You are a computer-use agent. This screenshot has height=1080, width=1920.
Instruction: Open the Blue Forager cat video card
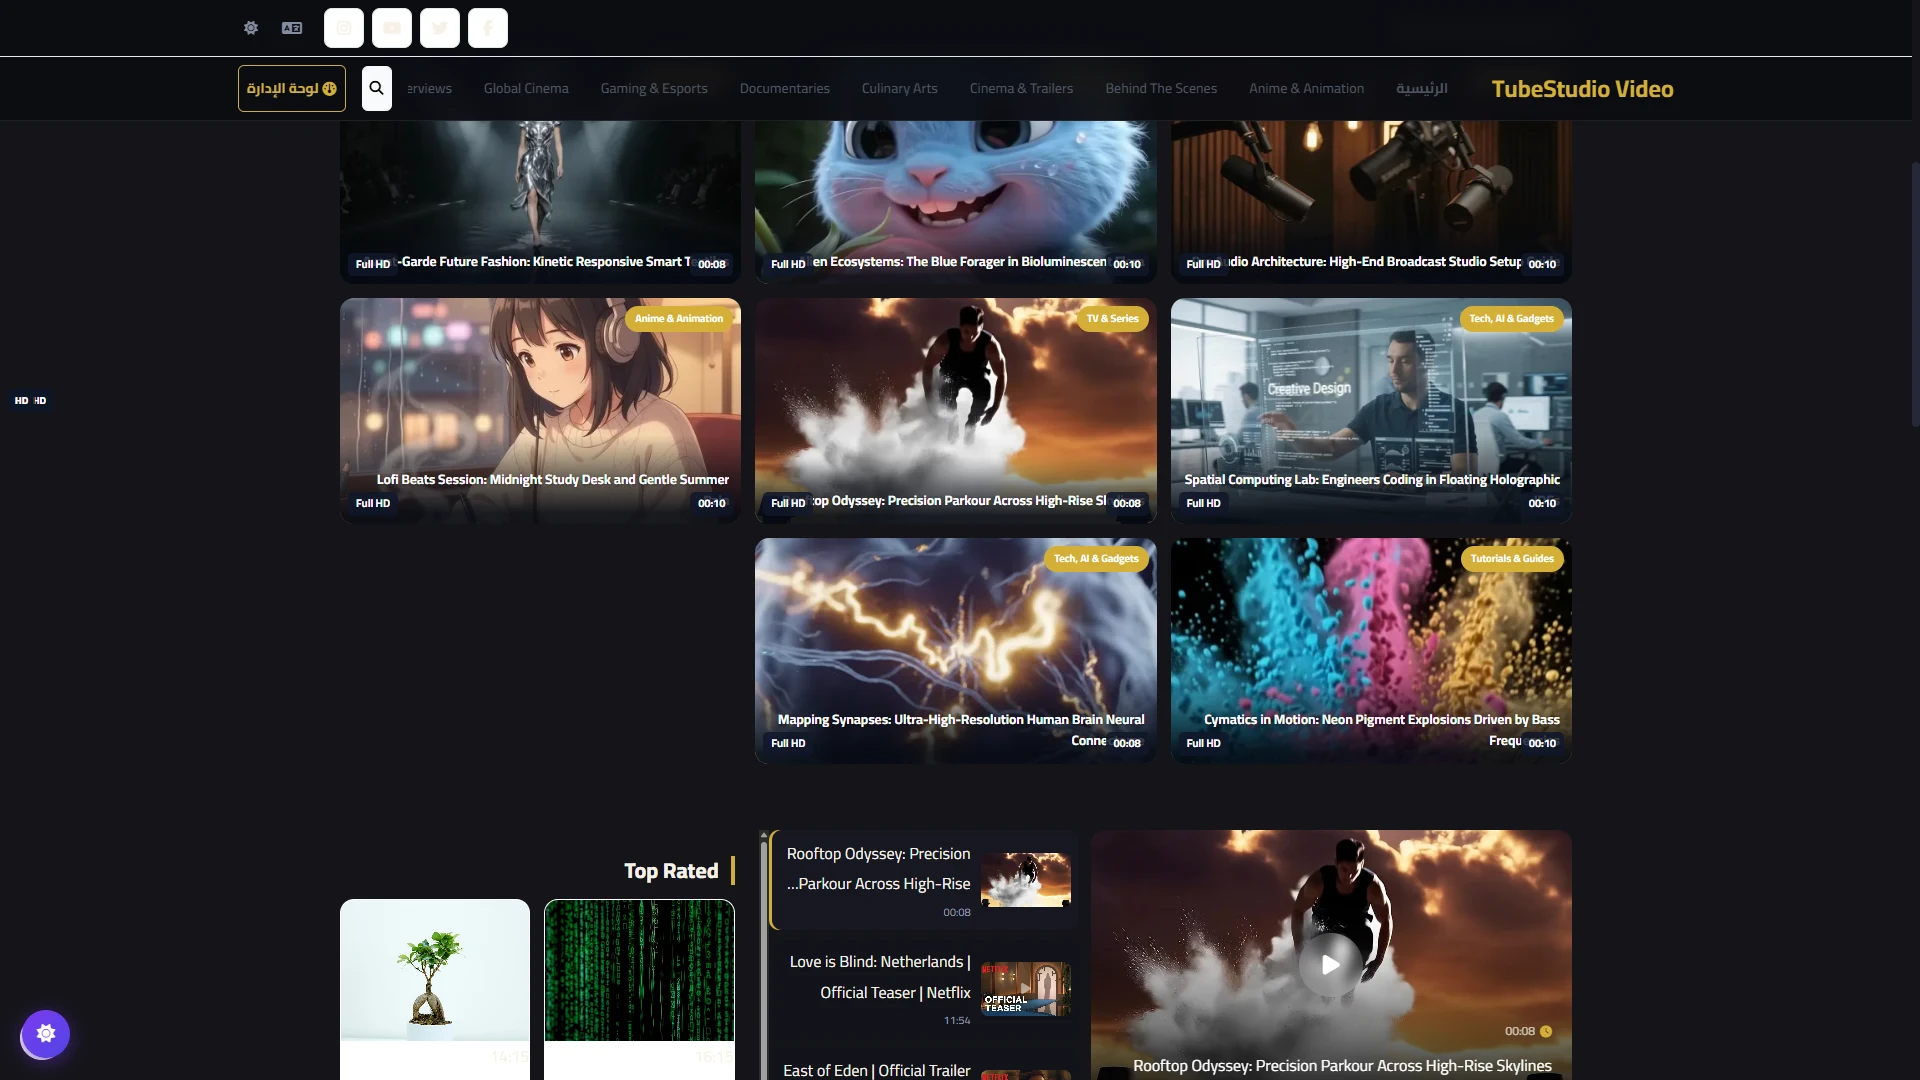point(955,200)
